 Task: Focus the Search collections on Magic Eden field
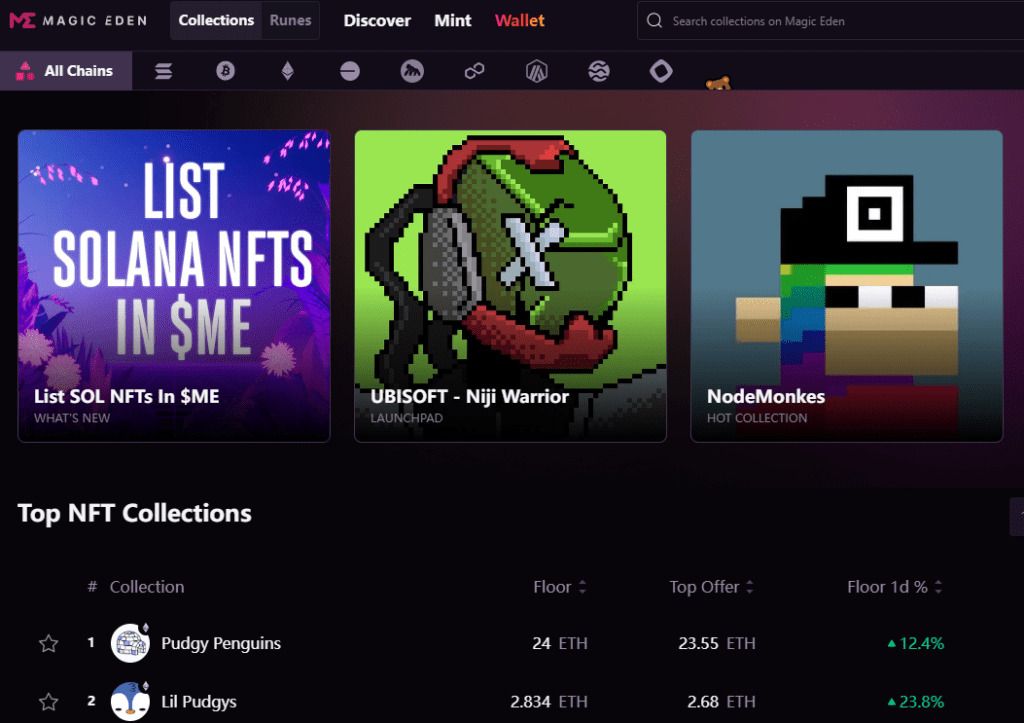coord(830,21)
